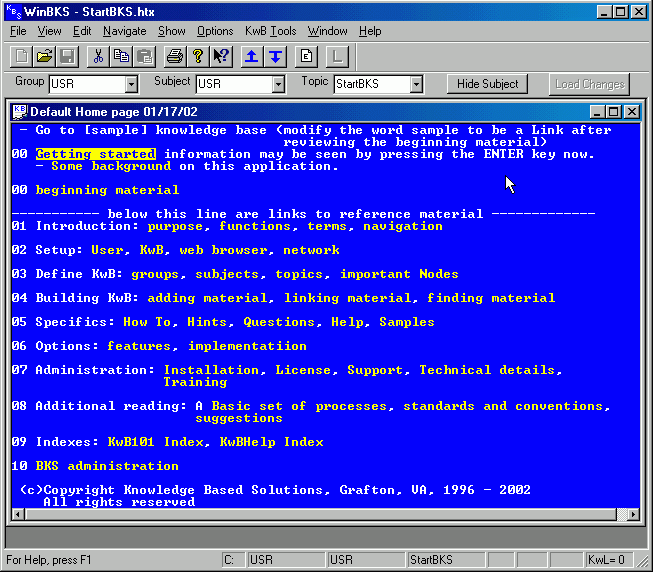
Task: Open the Training link
Action: pos(195,382)
